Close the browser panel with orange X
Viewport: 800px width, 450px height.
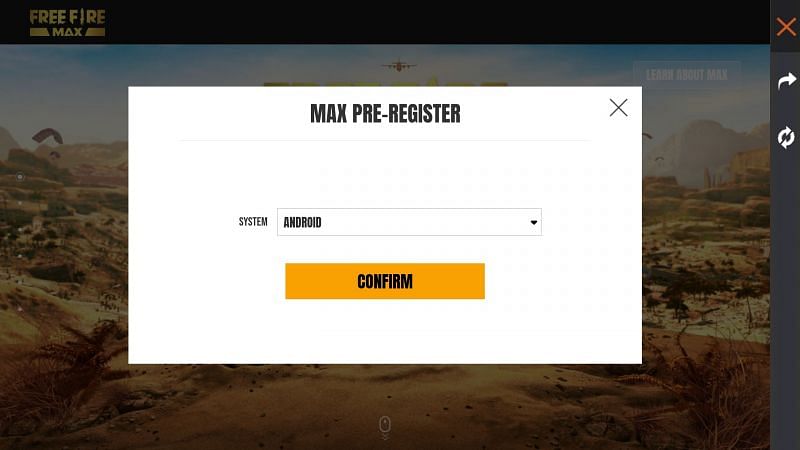[x=786, y=27]
